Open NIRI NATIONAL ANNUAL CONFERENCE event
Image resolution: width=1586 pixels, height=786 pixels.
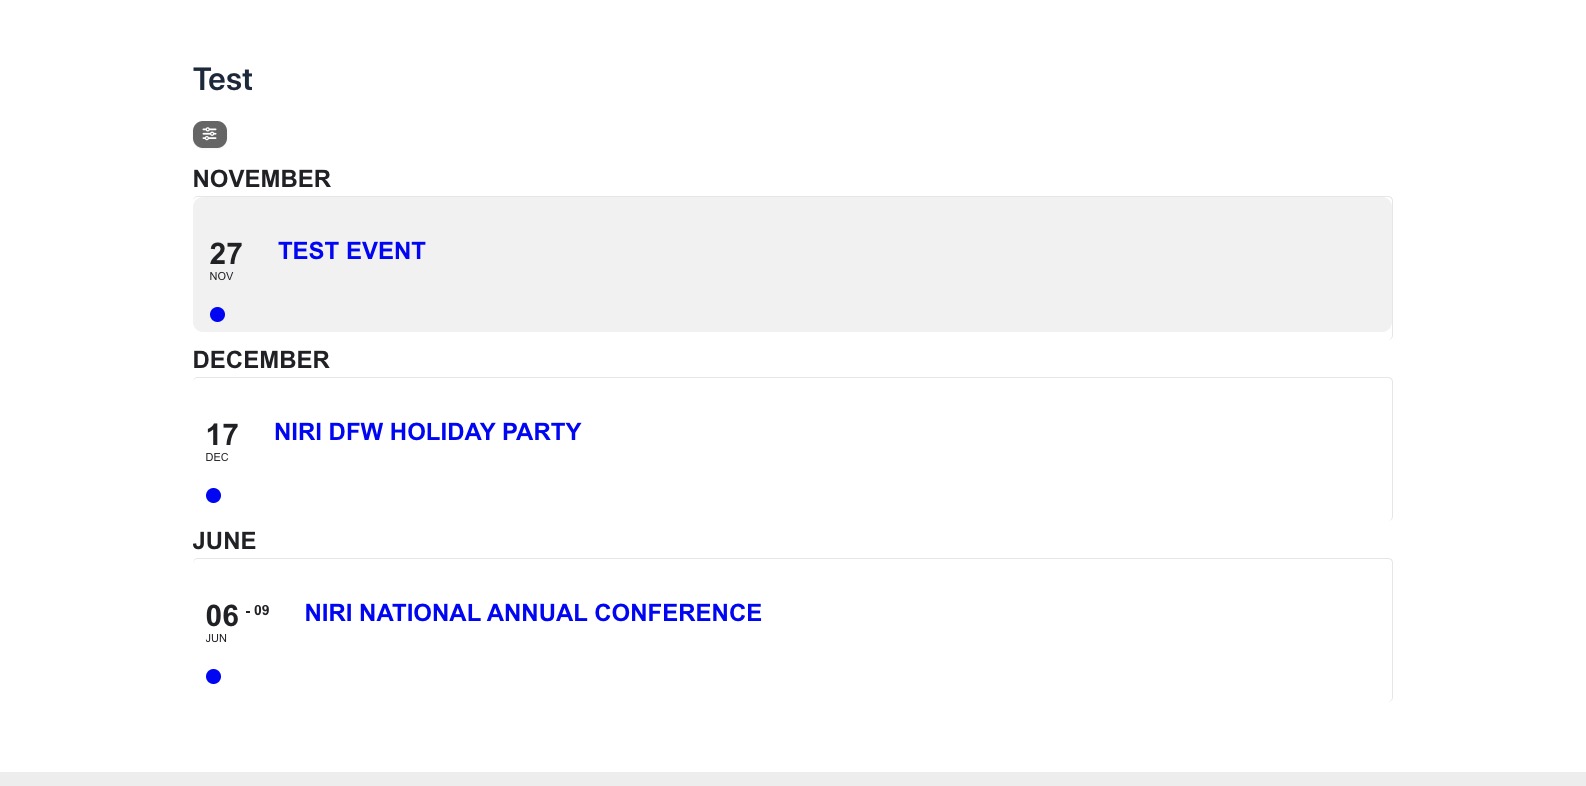coord(533,613)
